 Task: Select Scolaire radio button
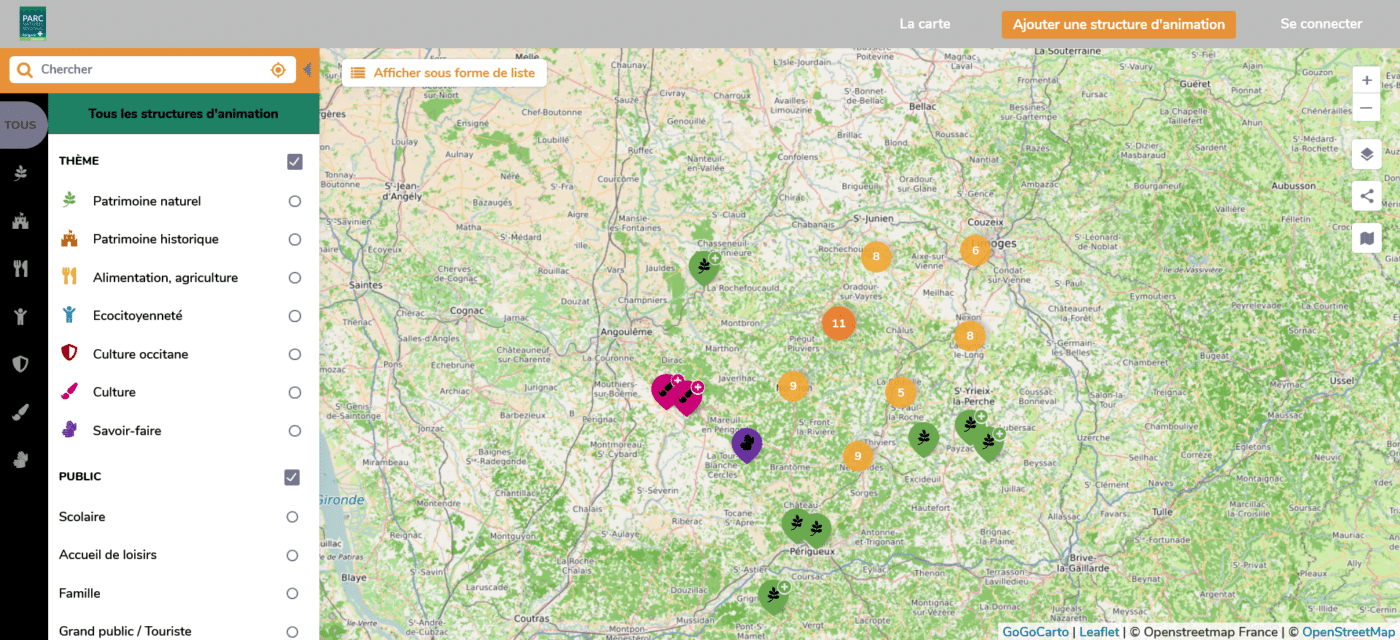[292, 517]
